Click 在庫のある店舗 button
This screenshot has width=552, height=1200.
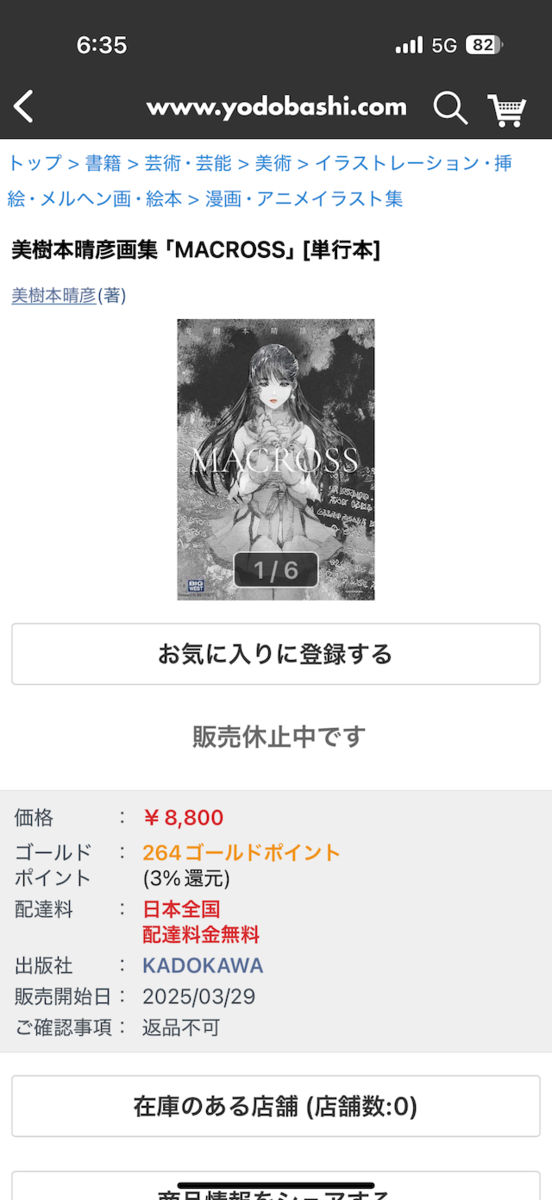coord(276,1106)
